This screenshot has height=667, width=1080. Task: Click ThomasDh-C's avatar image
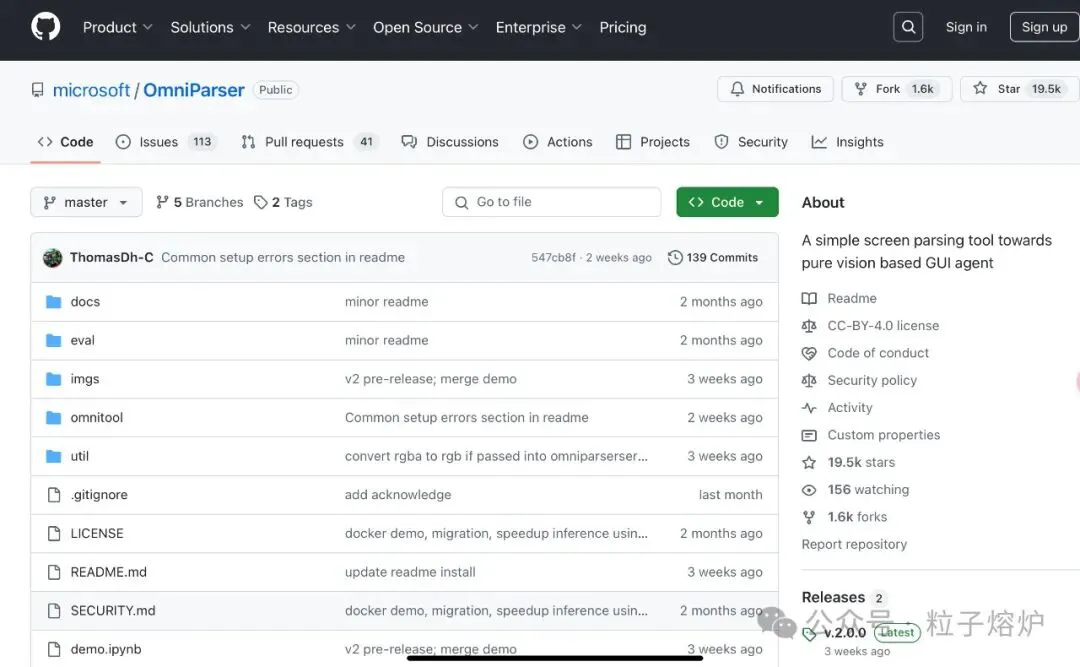click(52, 258)
